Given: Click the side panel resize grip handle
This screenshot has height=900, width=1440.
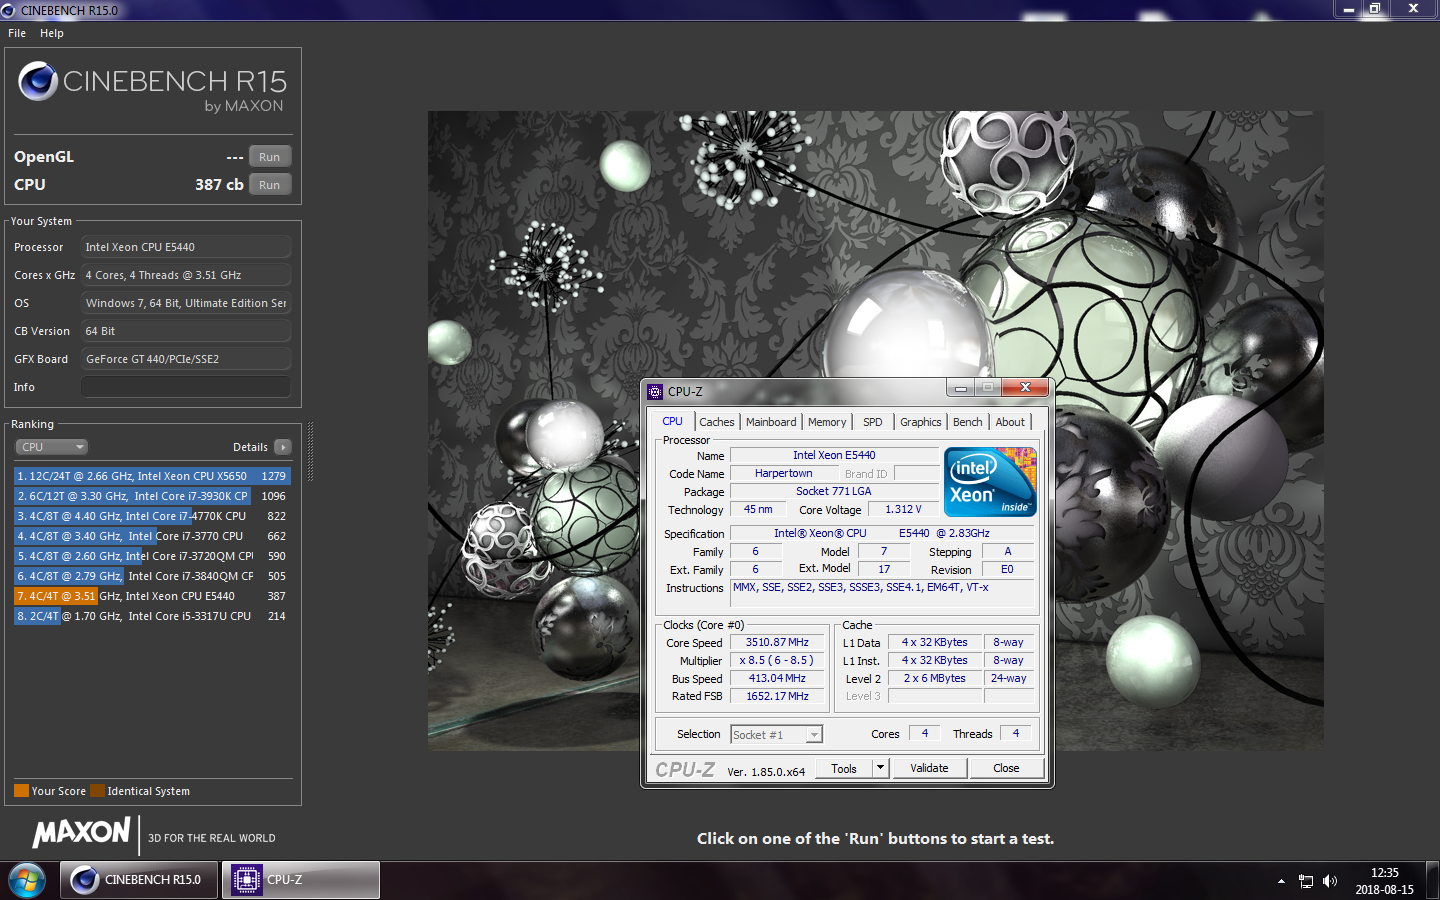Looking at the screenshot, I should [310, 452].
